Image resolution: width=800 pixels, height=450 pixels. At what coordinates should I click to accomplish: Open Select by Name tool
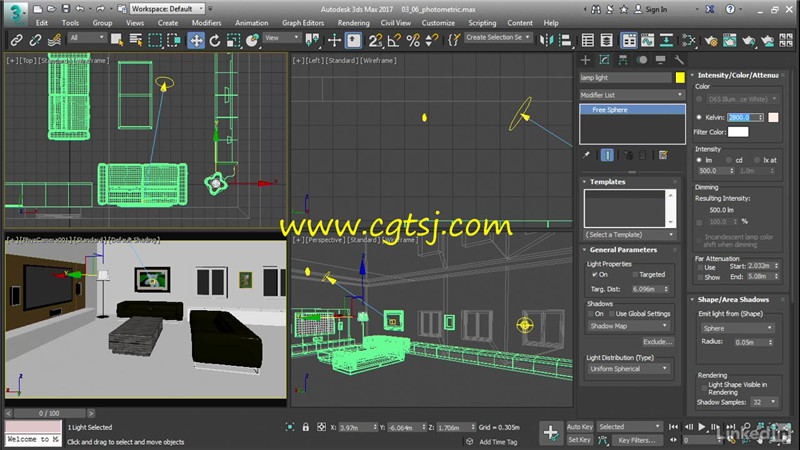[136, 40]
